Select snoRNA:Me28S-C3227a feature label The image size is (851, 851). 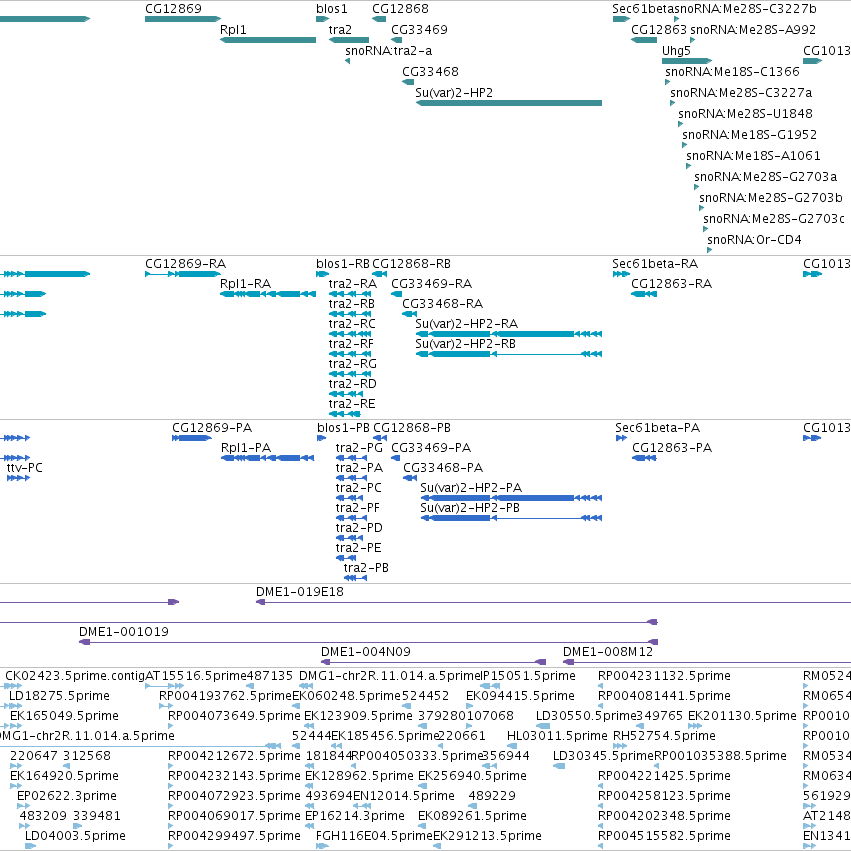(741, 93)
